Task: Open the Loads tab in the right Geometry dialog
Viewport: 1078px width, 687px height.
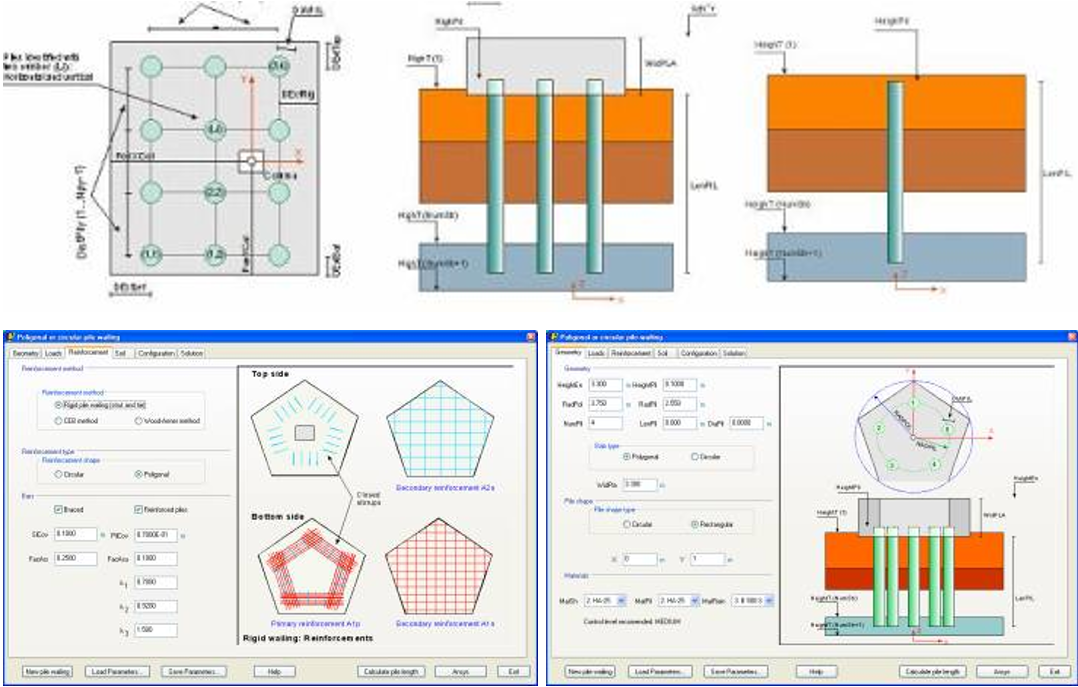Action: click(x=596, y=353)
